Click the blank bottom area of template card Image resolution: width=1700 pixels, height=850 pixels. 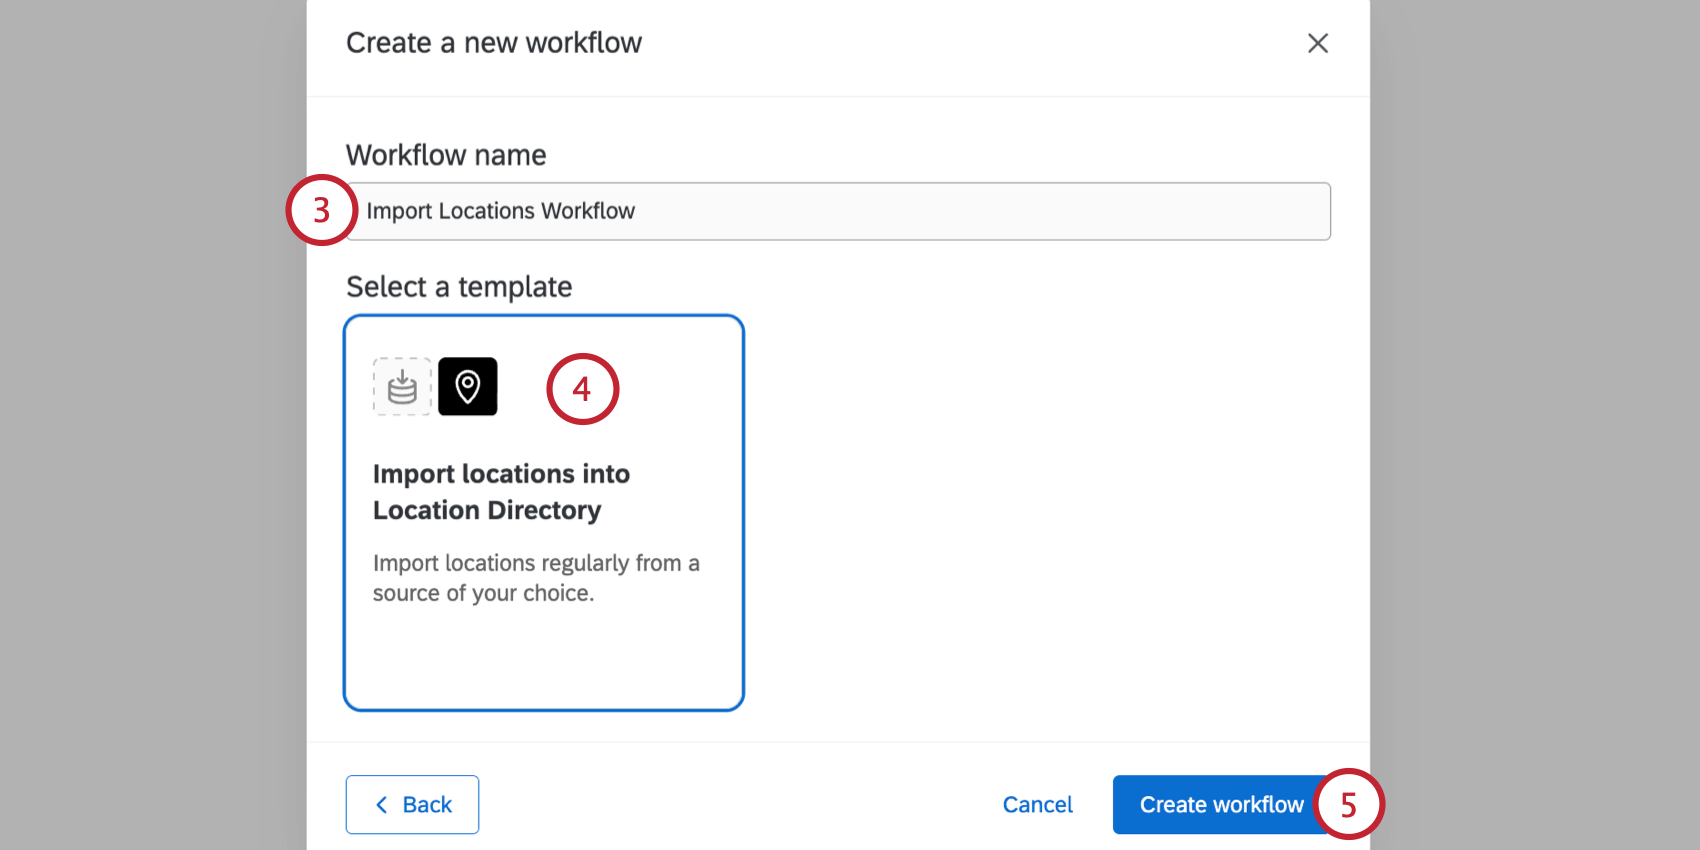coord(543,660)
